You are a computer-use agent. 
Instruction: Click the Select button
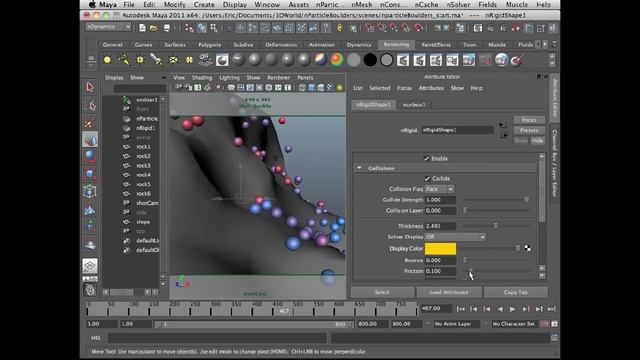382,292
